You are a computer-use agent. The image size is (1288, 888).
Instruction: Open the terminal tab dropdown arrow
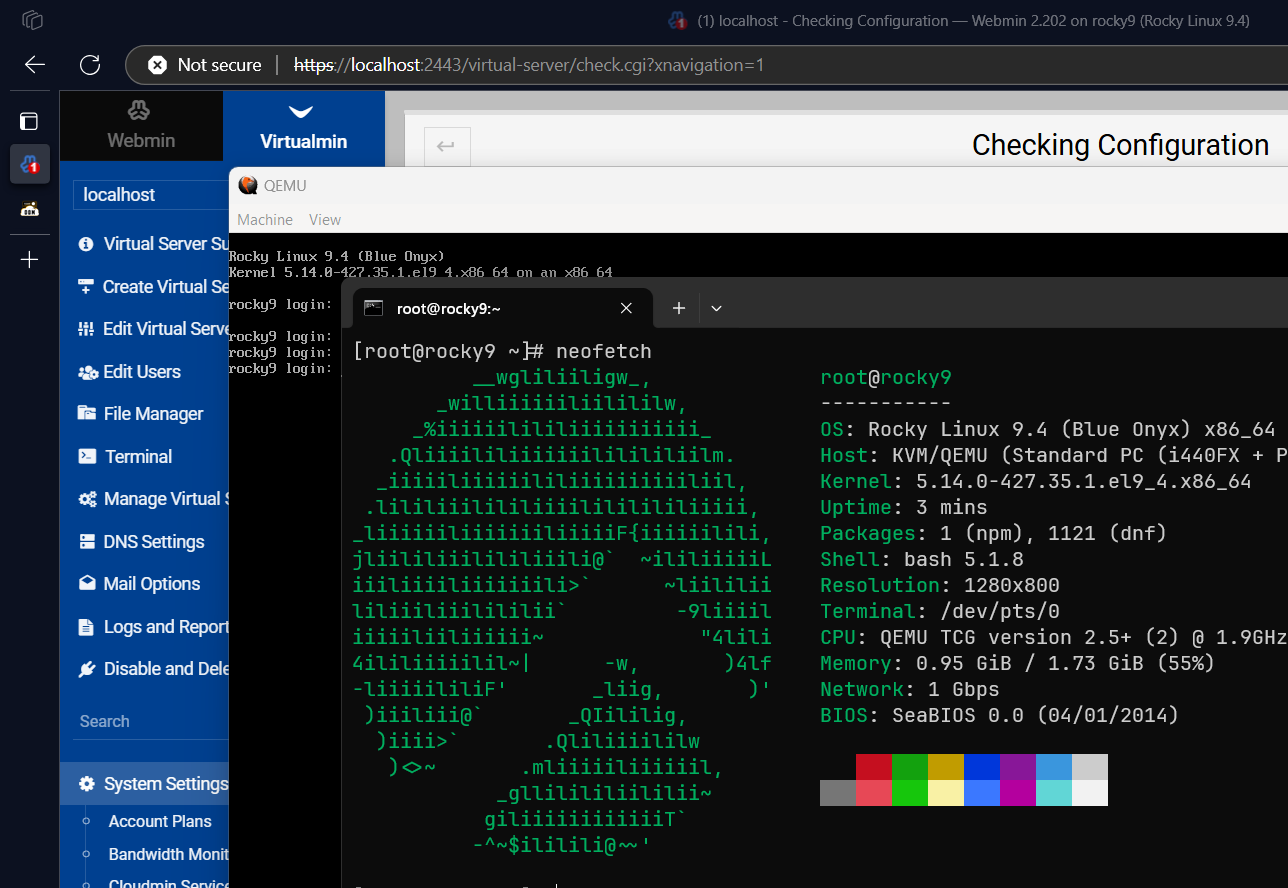click(716, 308)
